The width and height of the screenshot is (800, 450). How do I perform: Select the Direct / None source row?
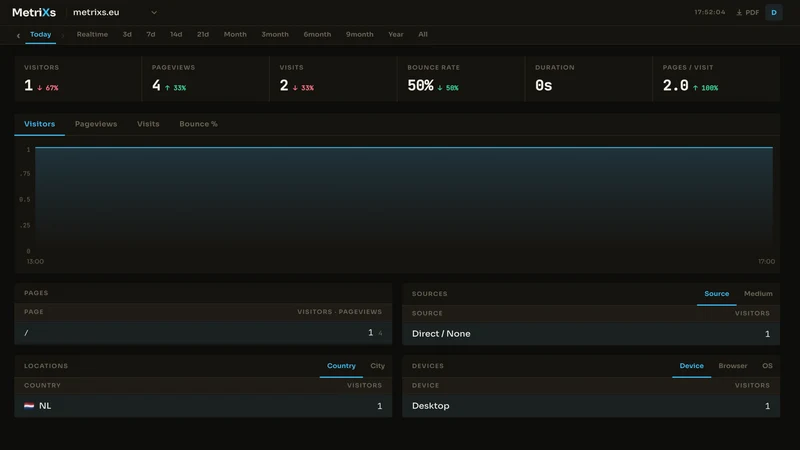591,334
